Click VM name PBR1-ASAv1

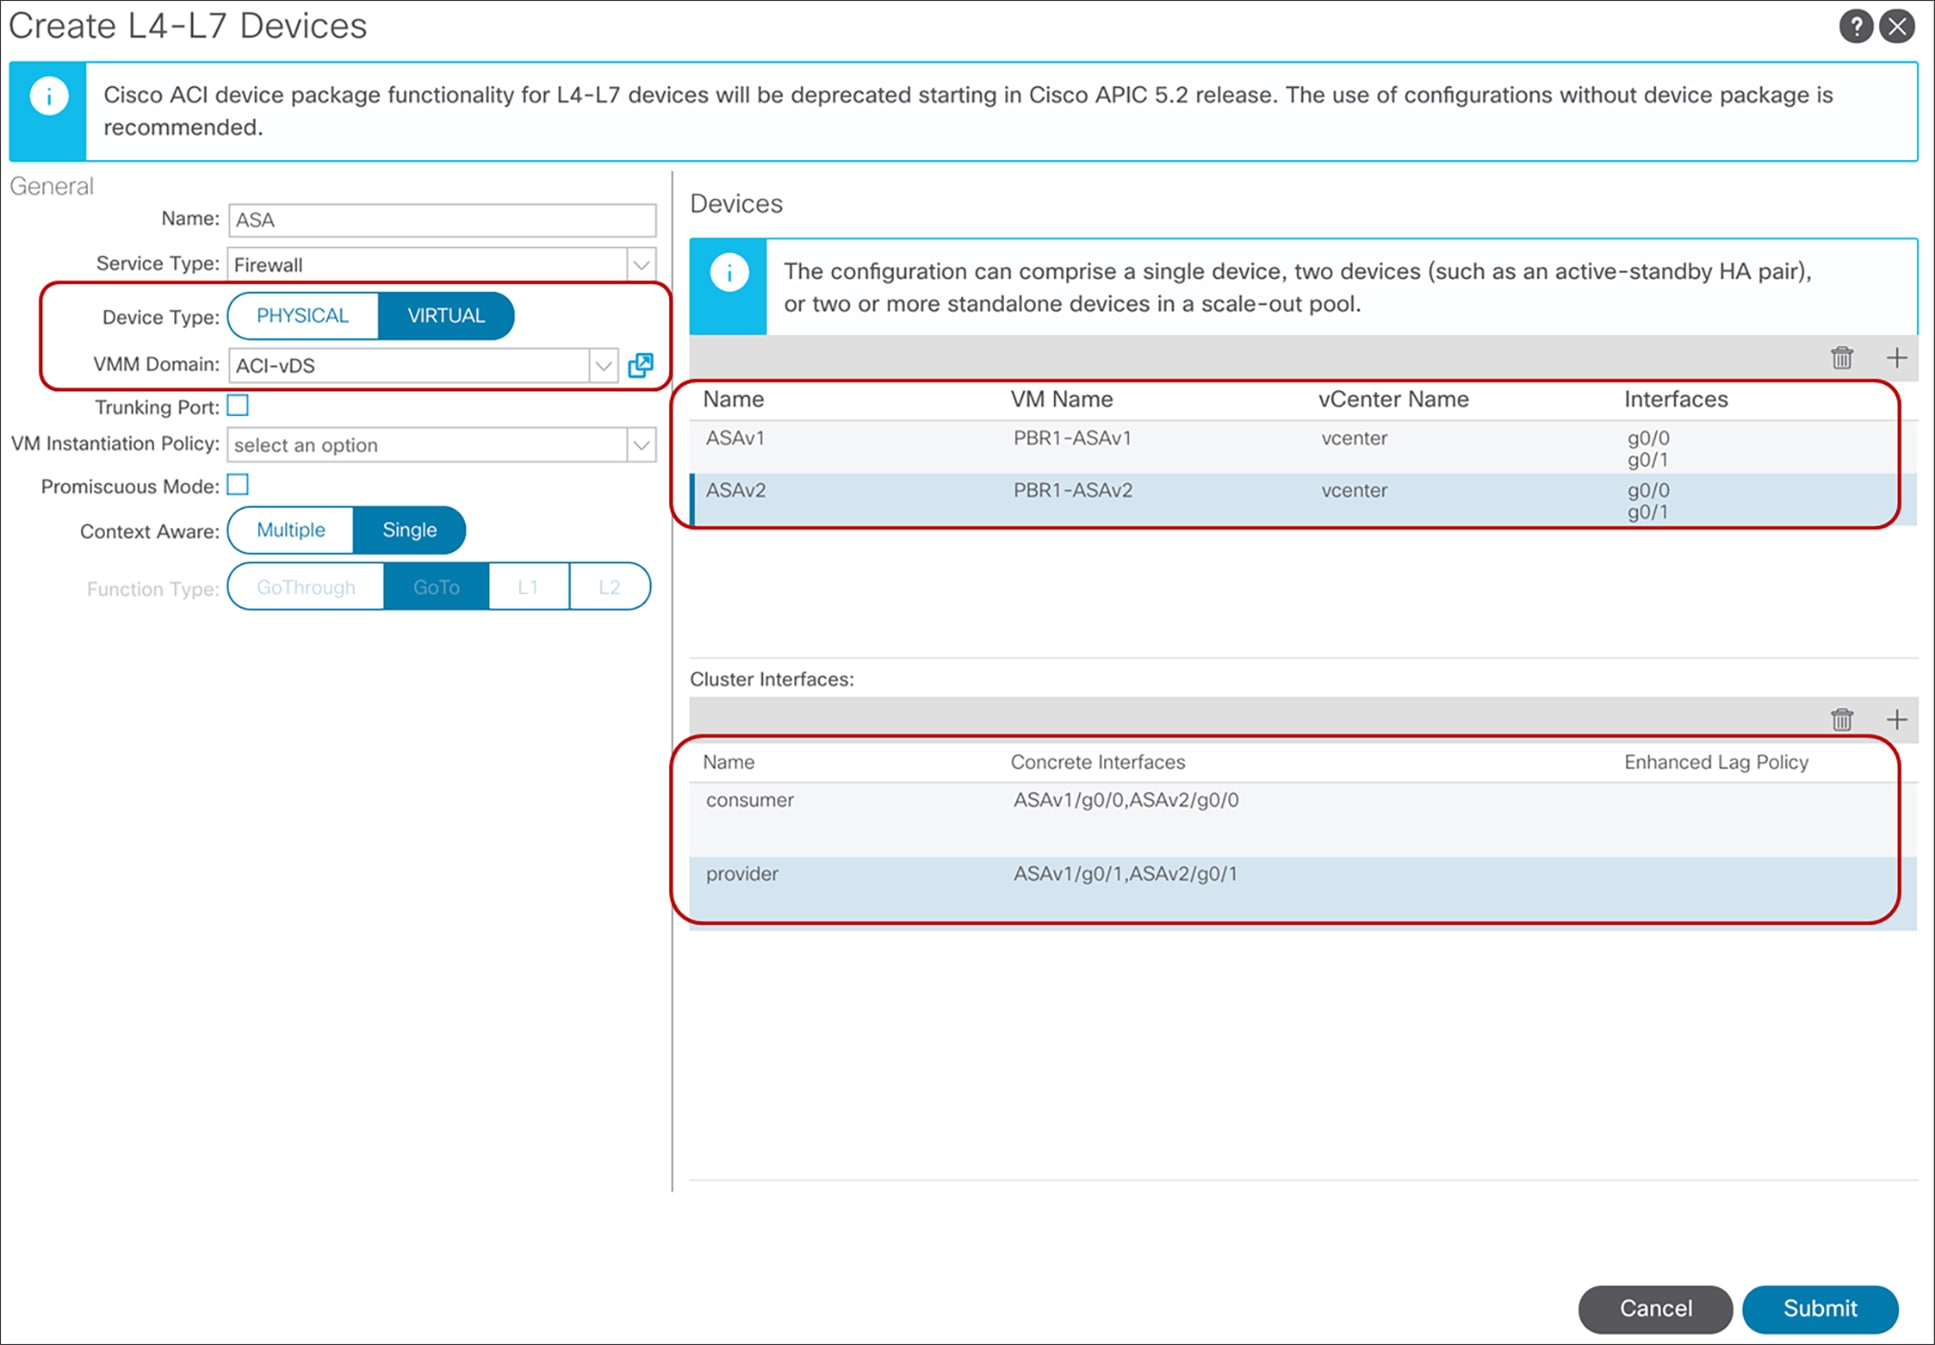point(1072,438)
